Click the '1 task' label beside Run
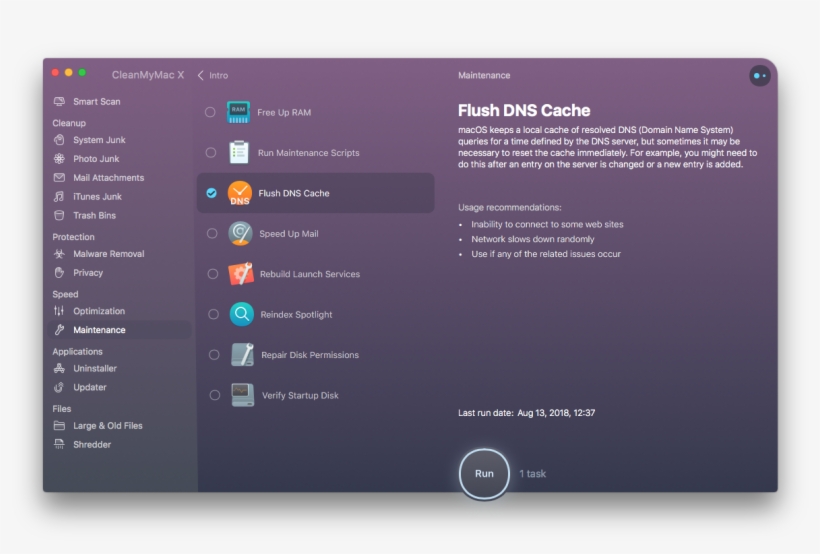820x554 pixels. [532, 473]
